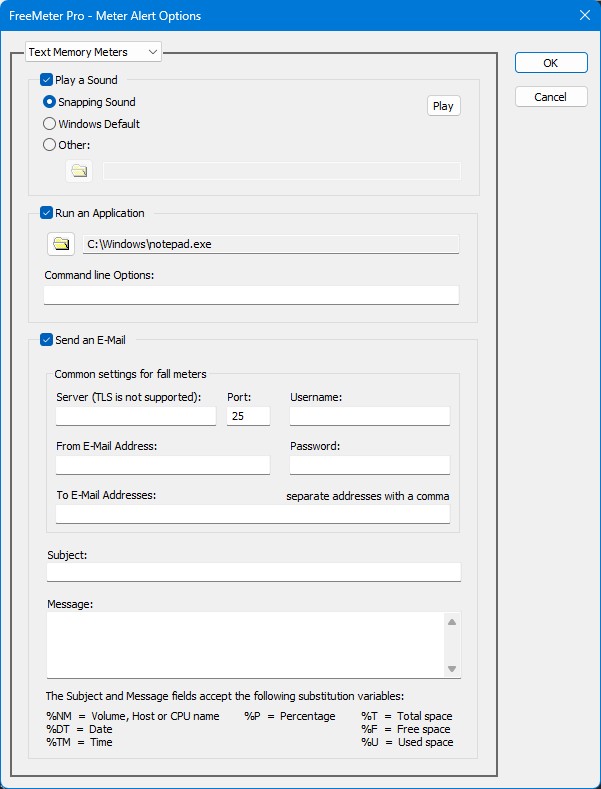Click the Command line Options field

point(251,295)
